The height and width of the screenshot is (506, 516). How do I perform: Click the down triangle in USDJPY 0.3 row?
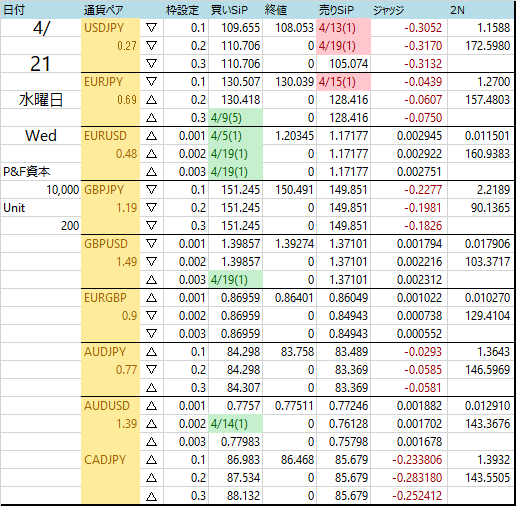(x=152, y=64)
